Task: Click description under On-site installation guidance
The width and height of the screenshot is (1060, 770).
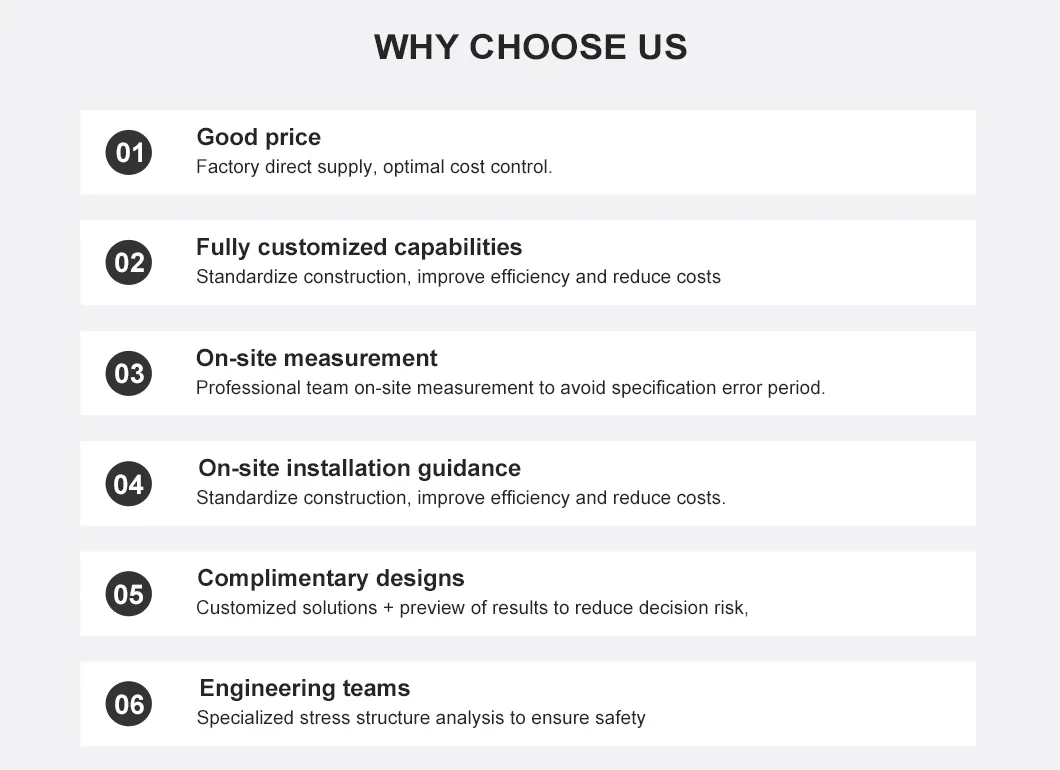Action: coord(460,498)
